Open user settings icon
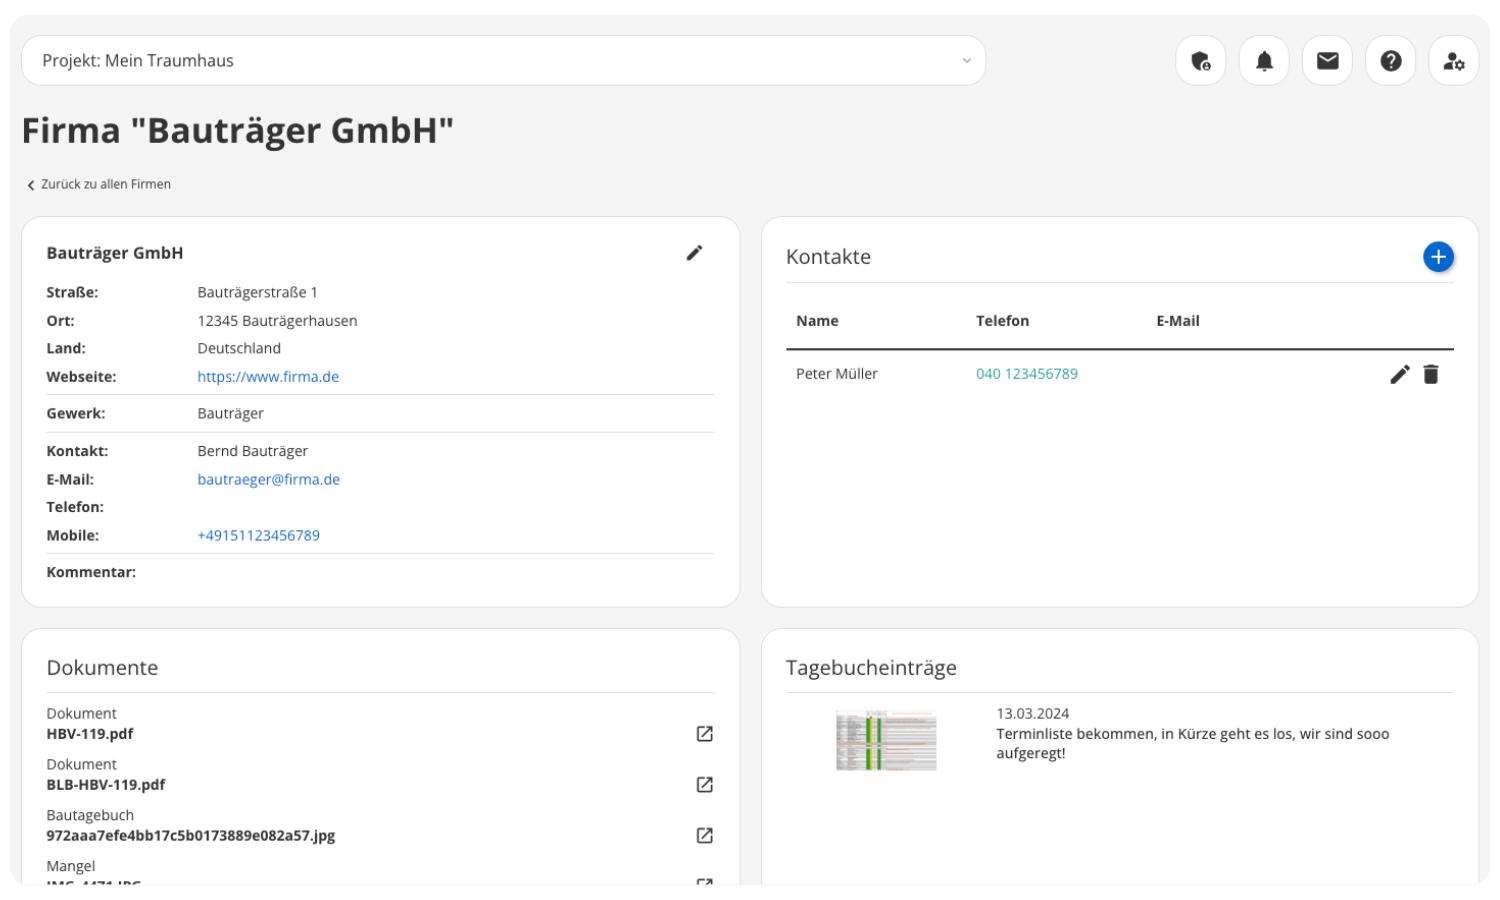1500x900 pixels. (x=1453, y=61)
